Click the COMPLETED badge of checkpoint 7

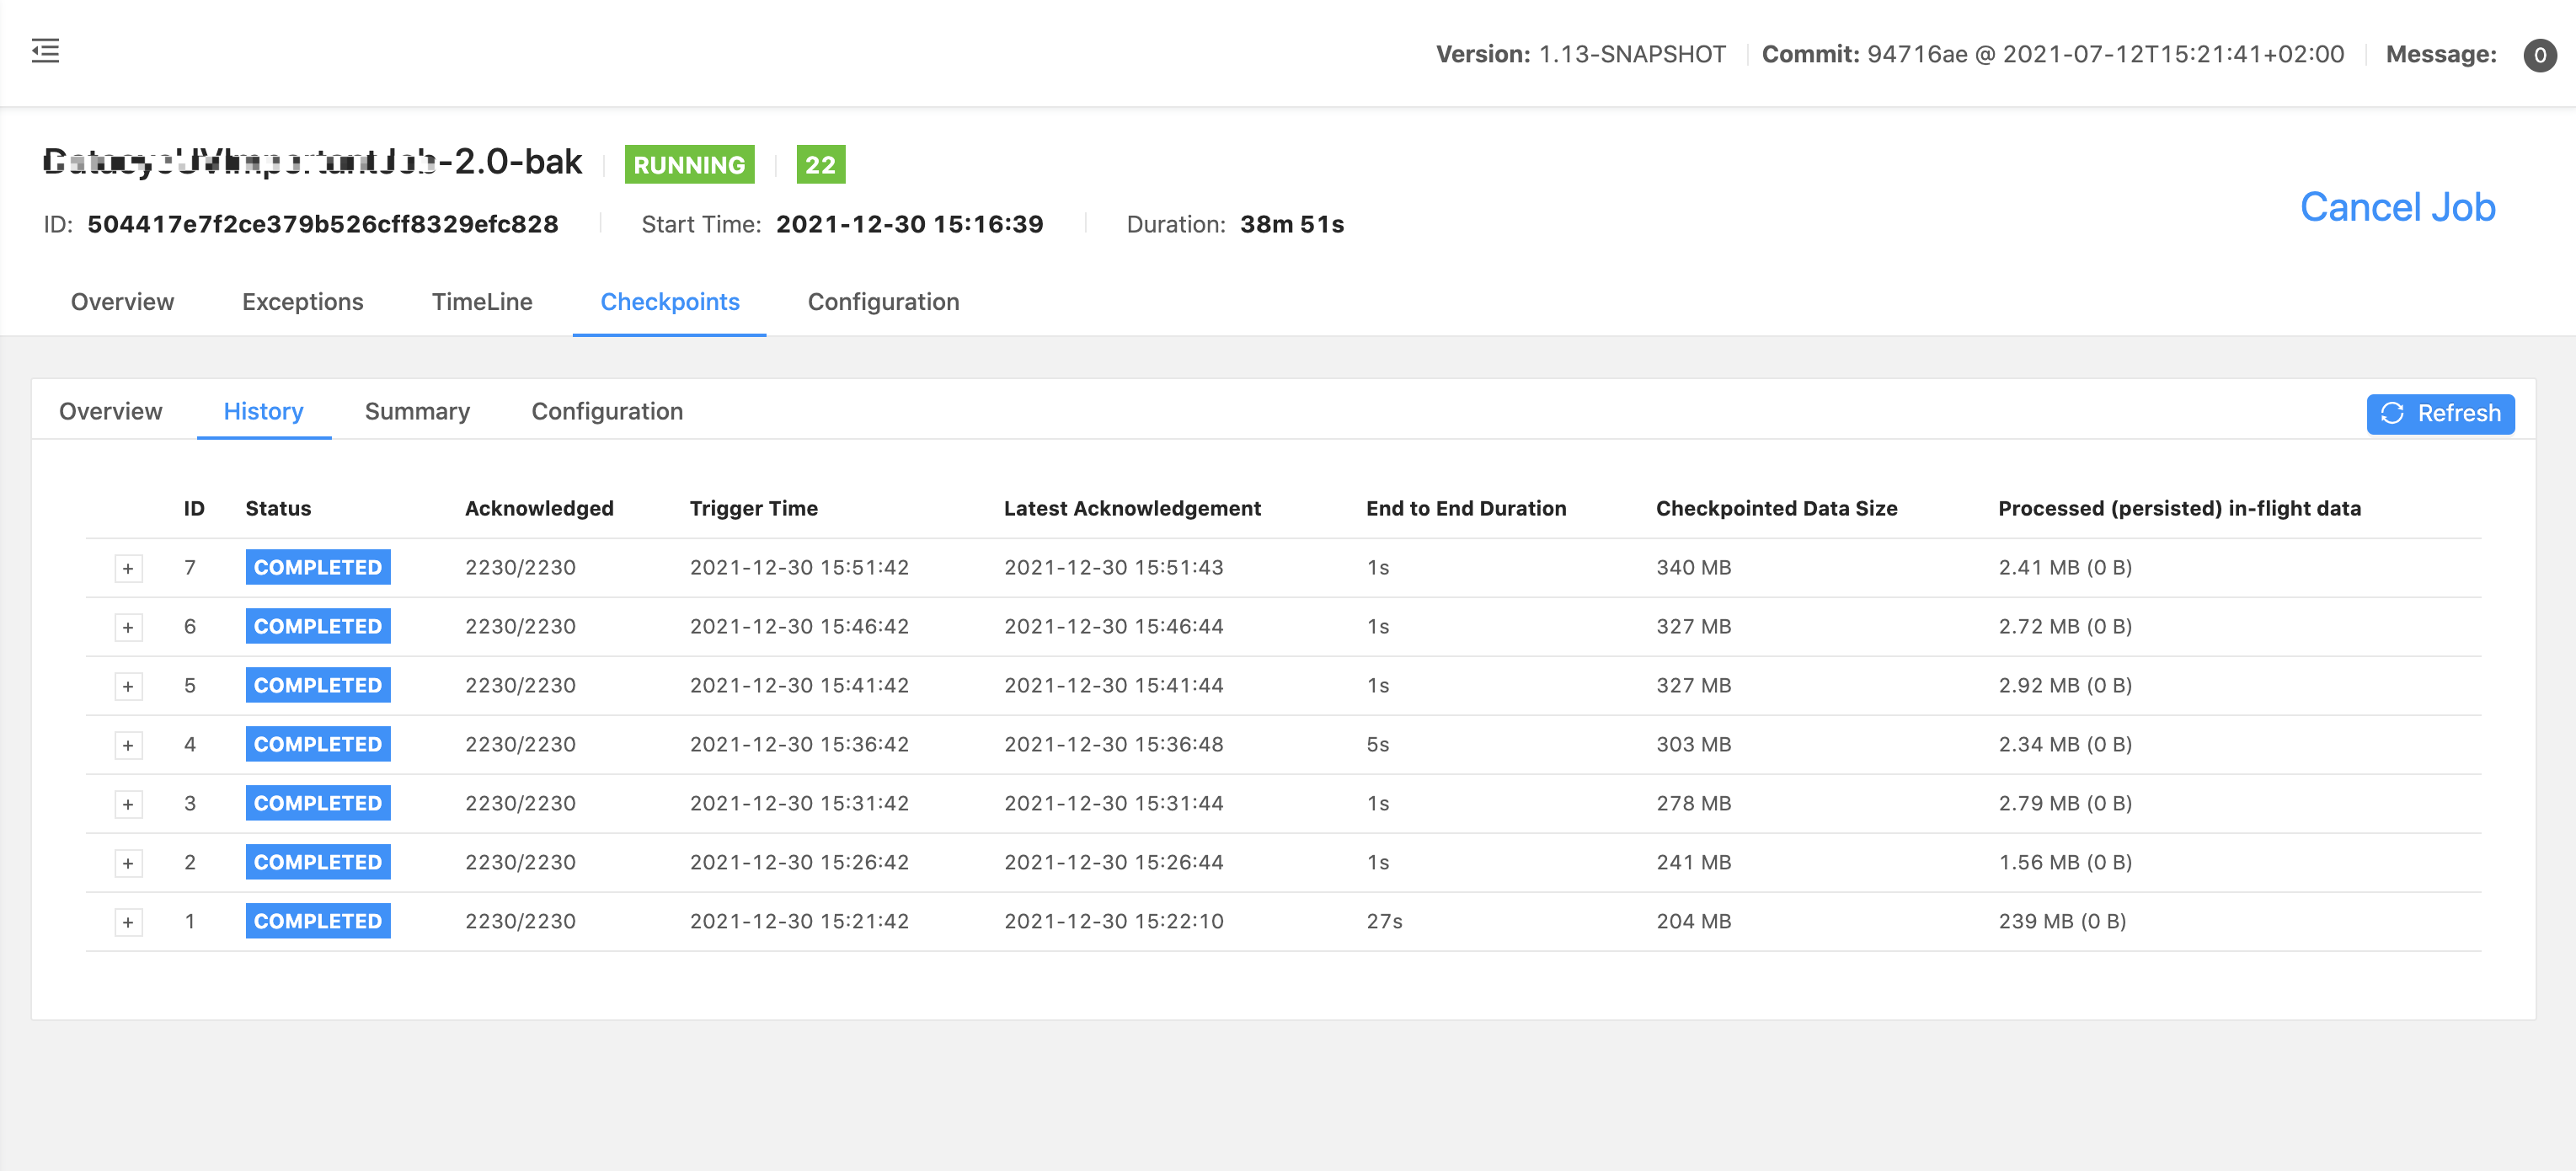(317, 567)
